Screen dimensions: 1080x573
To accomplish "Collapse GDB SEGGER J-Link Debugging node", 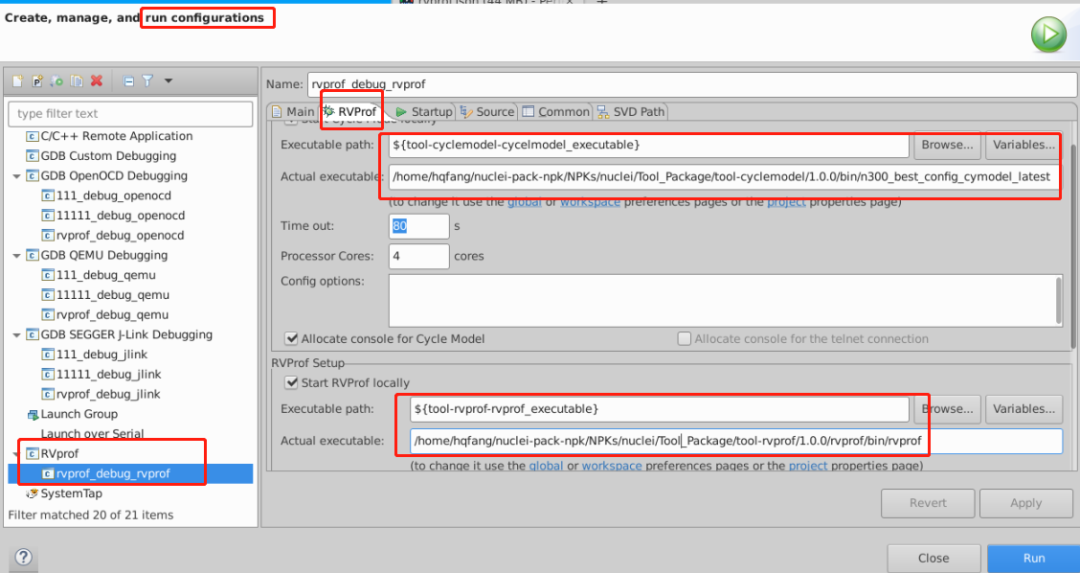I will [17, 335].
